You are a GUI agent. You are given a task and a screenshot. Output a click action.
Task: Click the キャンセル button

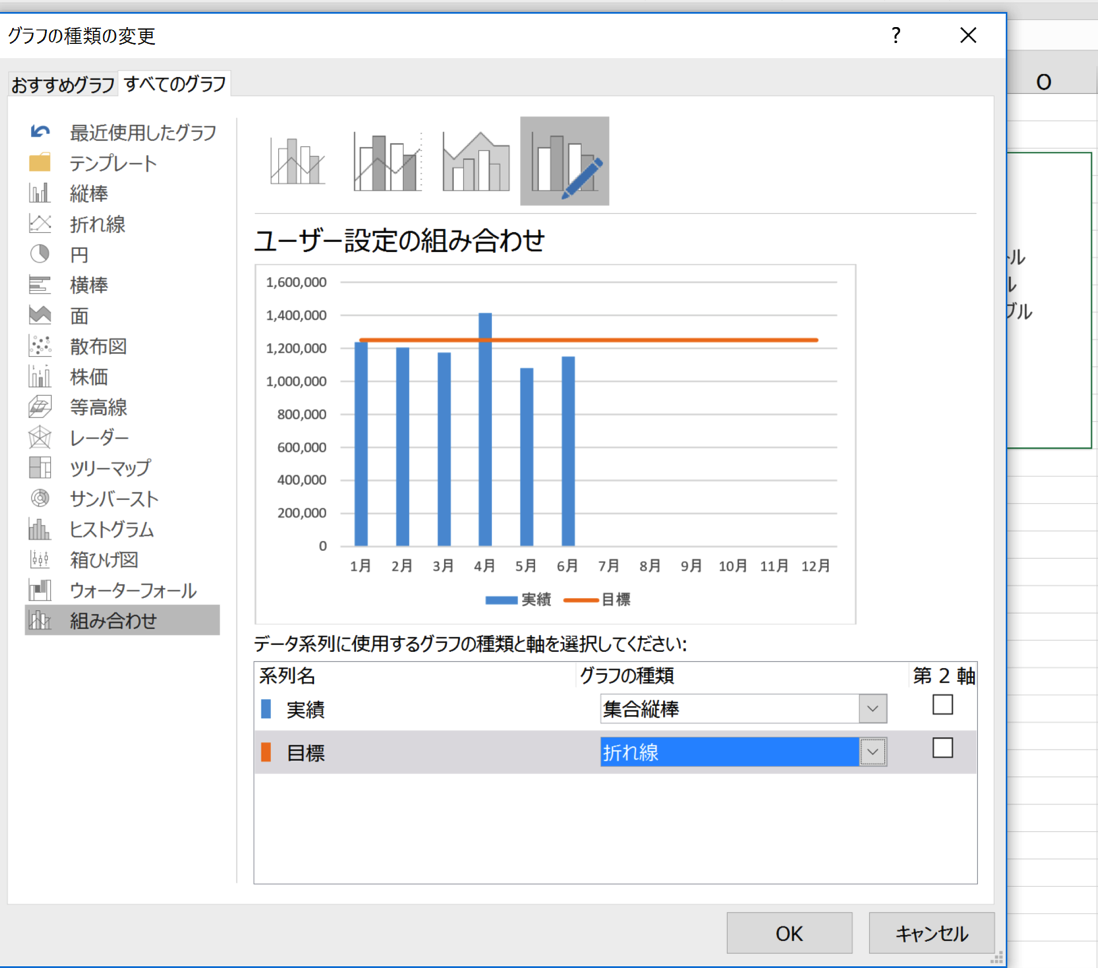point(931,933)
